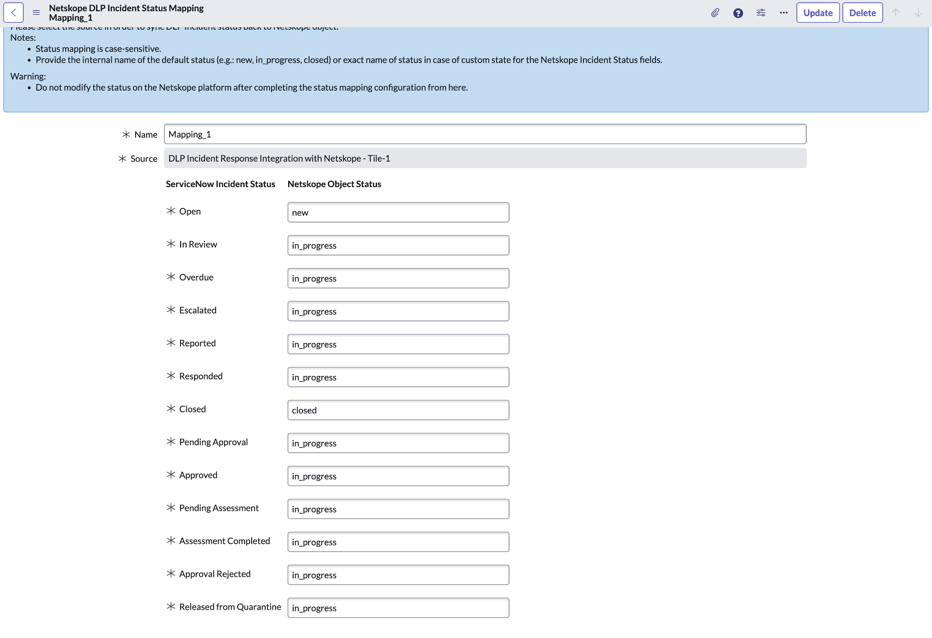Image resolution: width=932 pixels, height=638 pixels.
Task: Click the Pending Approval label
Action: point(213,442)
